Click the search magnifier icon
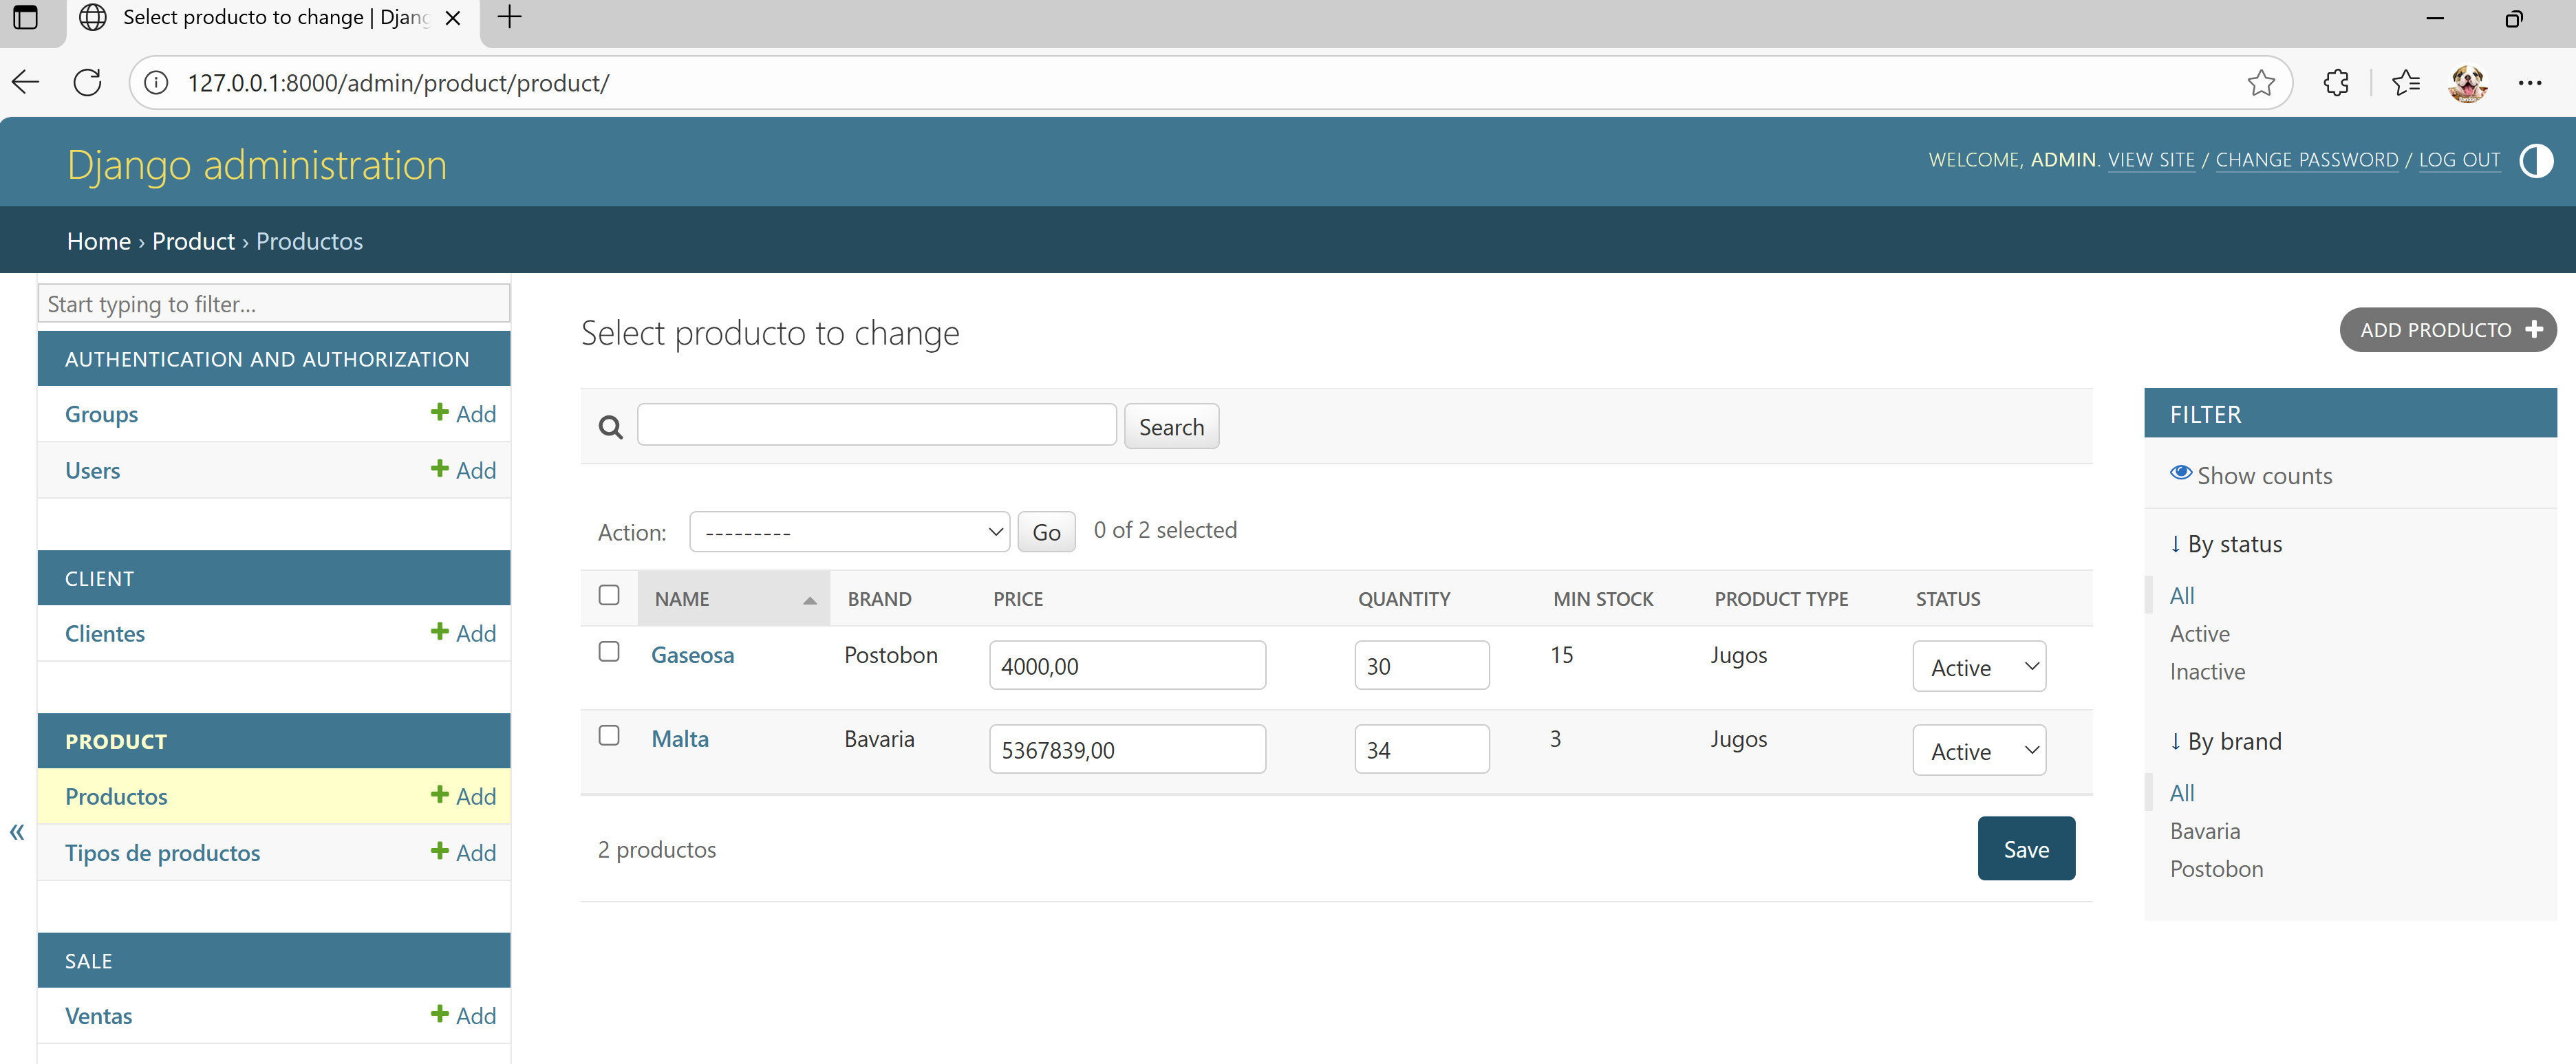The image size is (2576, 1064). click(610, 427)
